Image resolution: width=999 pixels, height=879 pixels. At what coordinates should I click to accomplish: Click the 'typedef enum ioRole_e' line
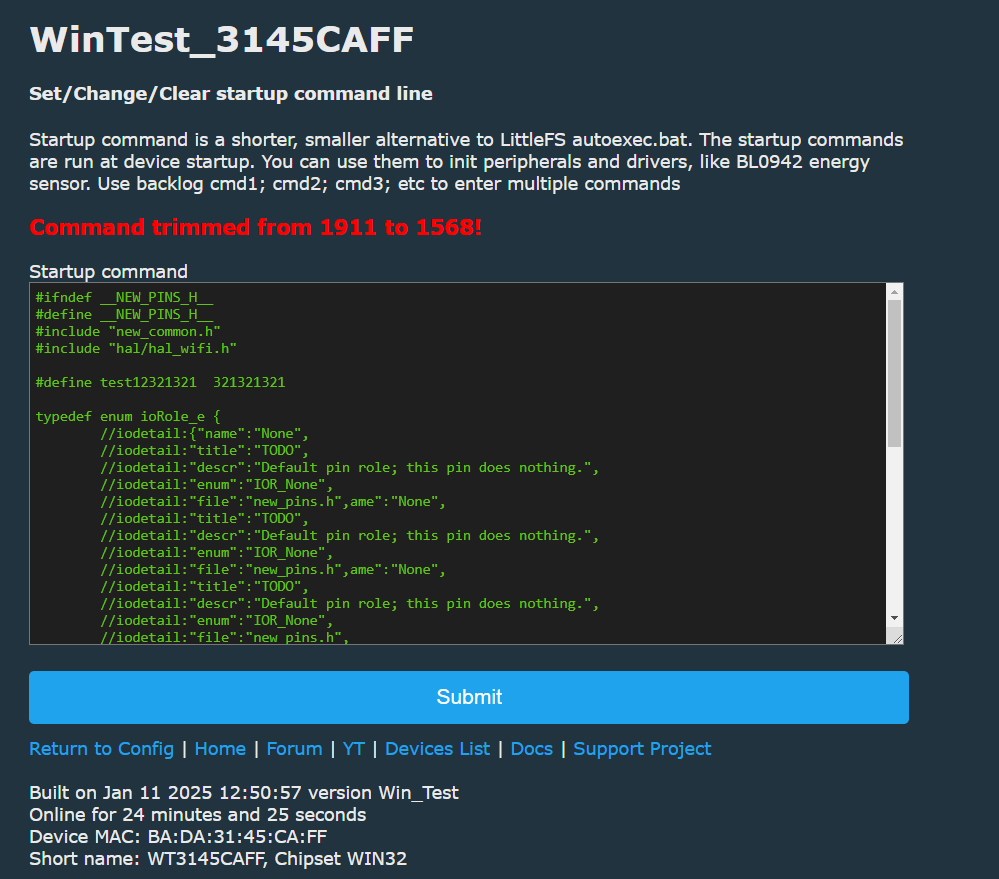coord(127,417)
